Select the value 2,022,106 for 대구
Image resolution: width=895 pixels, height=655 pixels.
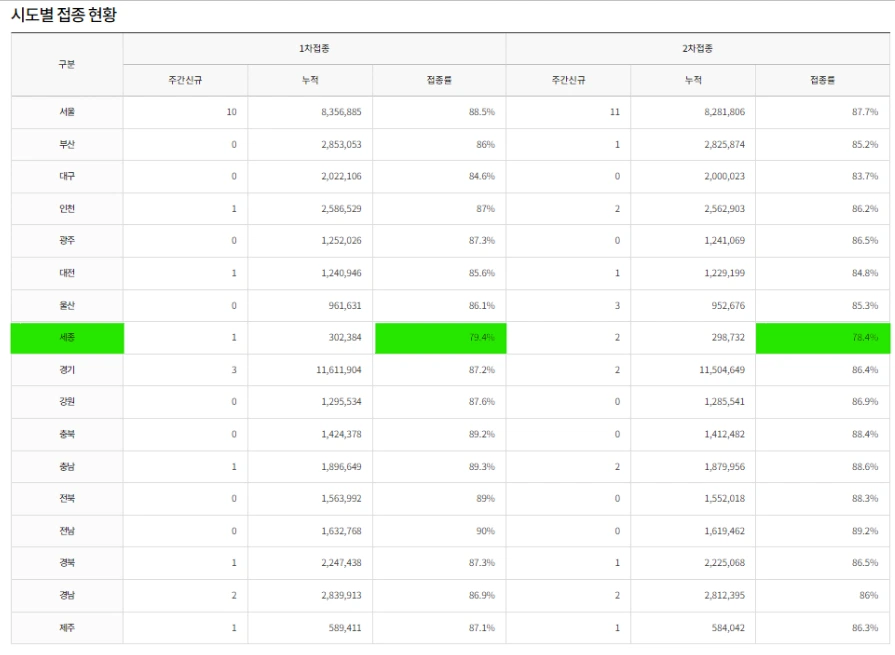(341, 176)
